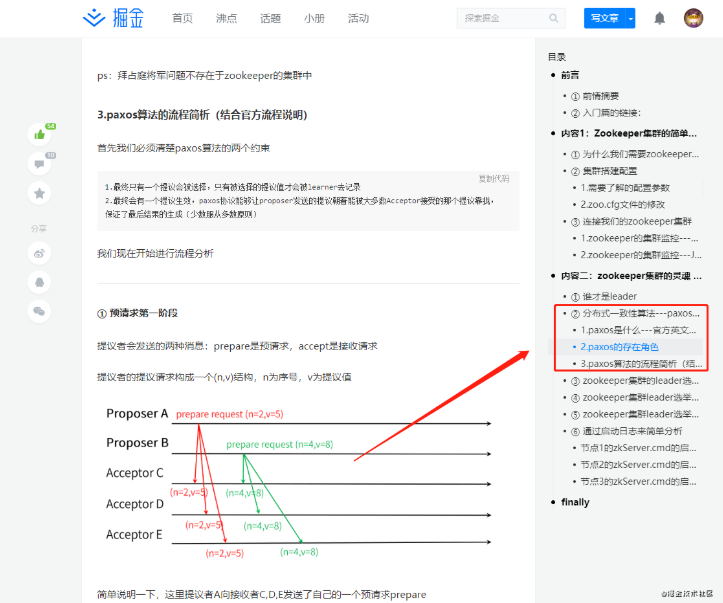Jump to 1.需要了解的配置参数 entry
The image size is (723, 603).
coord(625,188)
